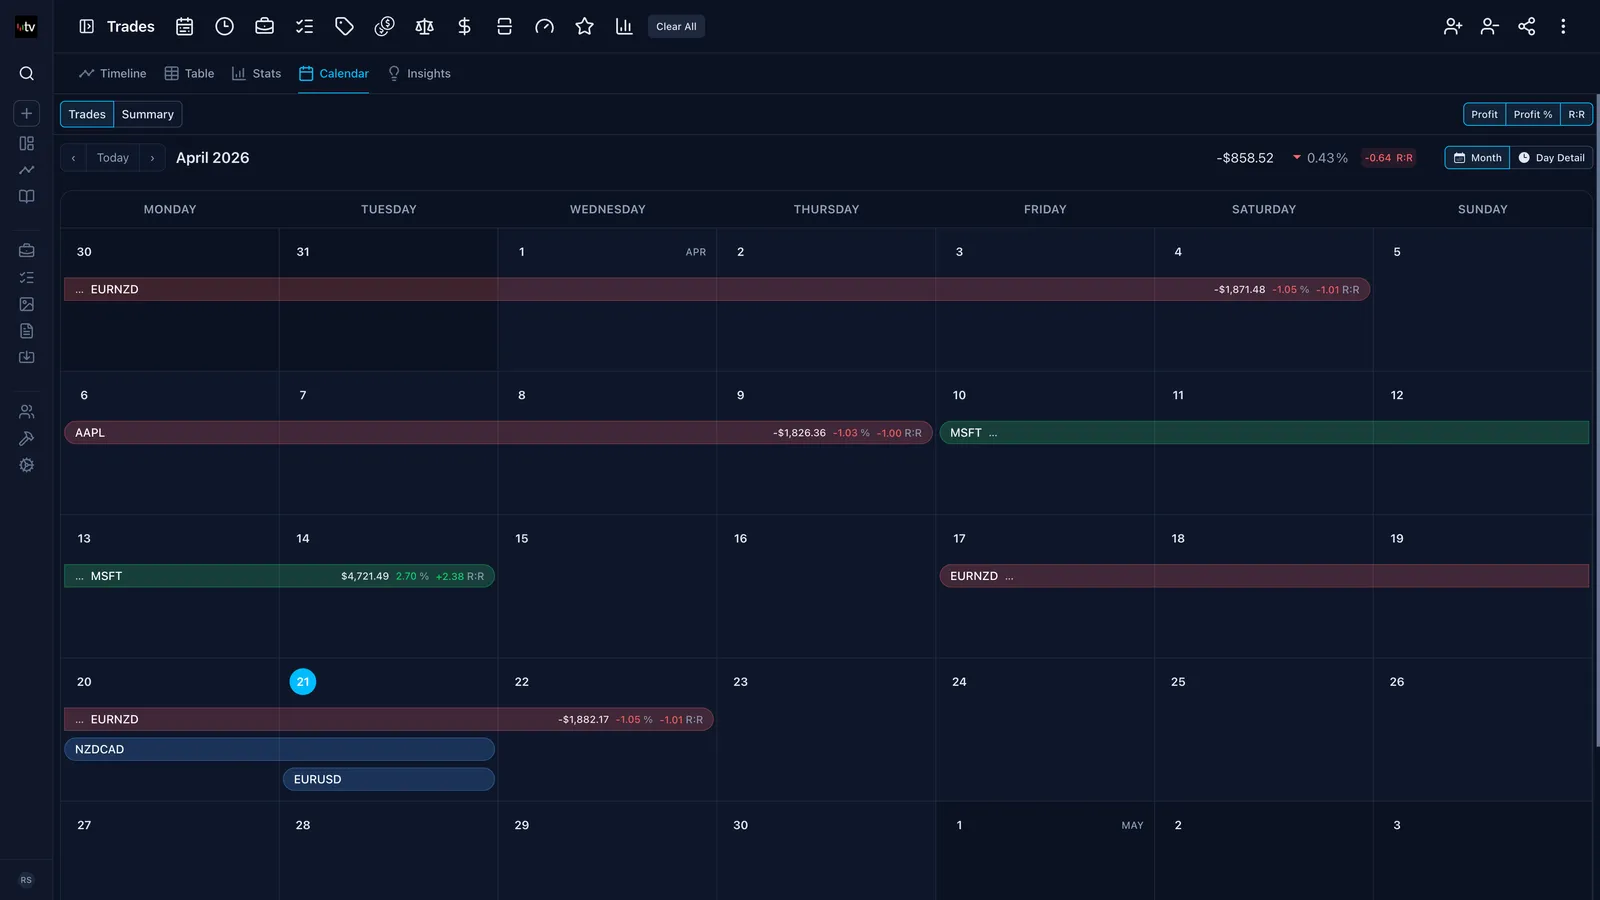Open the trend line icon in sidebar
This screenshot has height=900, width=1600.
27,170
